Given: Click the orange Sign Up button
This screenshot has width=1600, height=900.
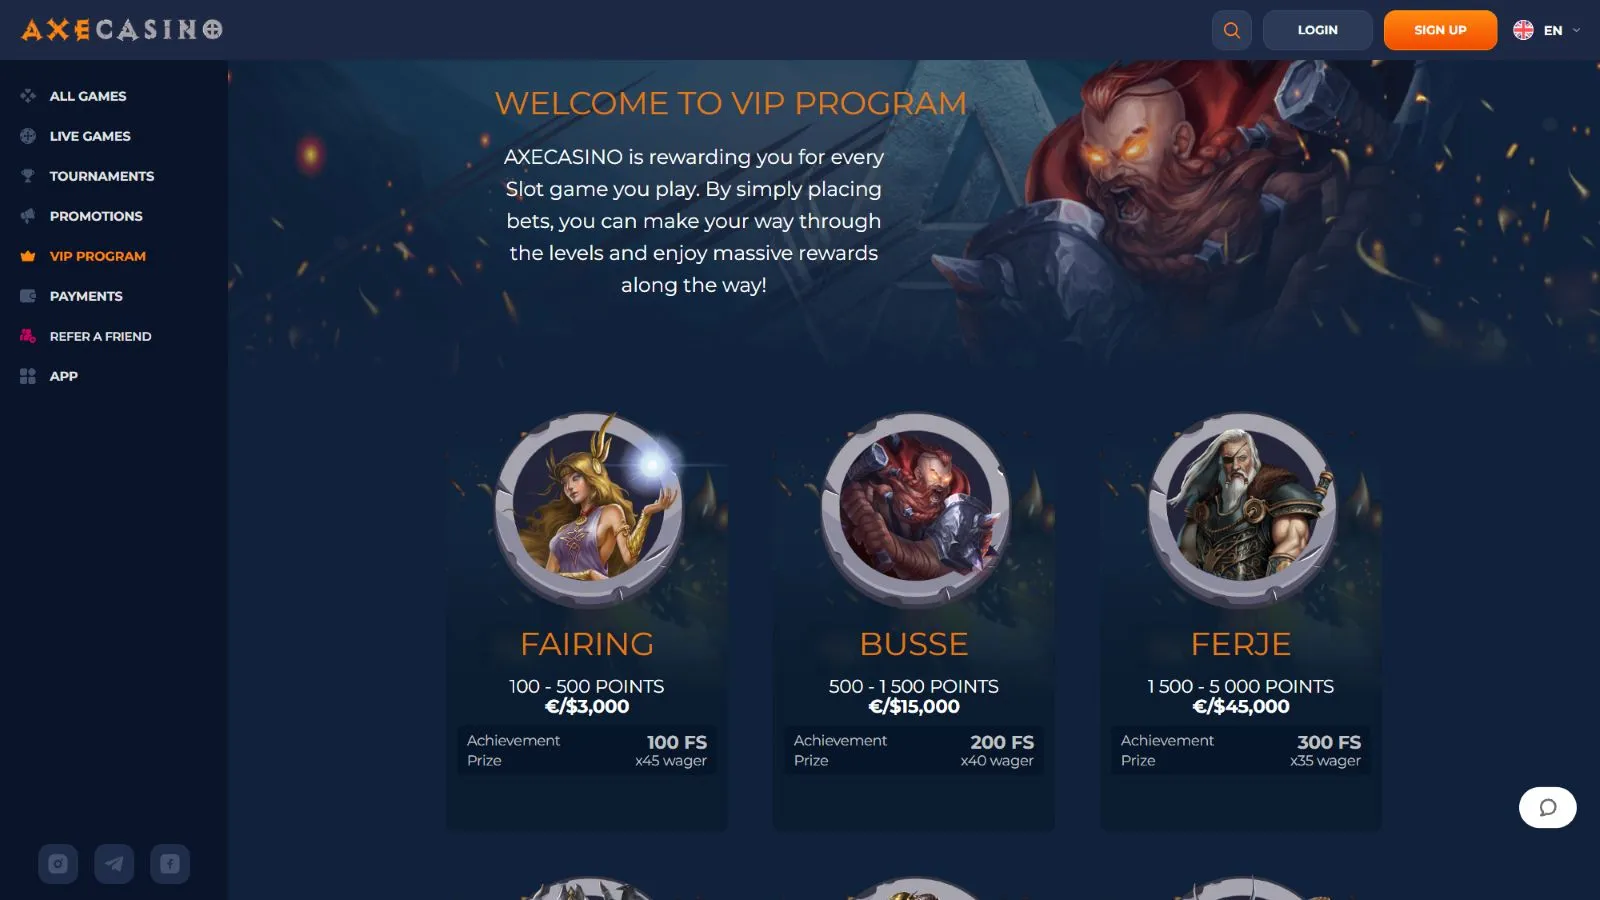Looking at the screenshot, I should 1440,30.
